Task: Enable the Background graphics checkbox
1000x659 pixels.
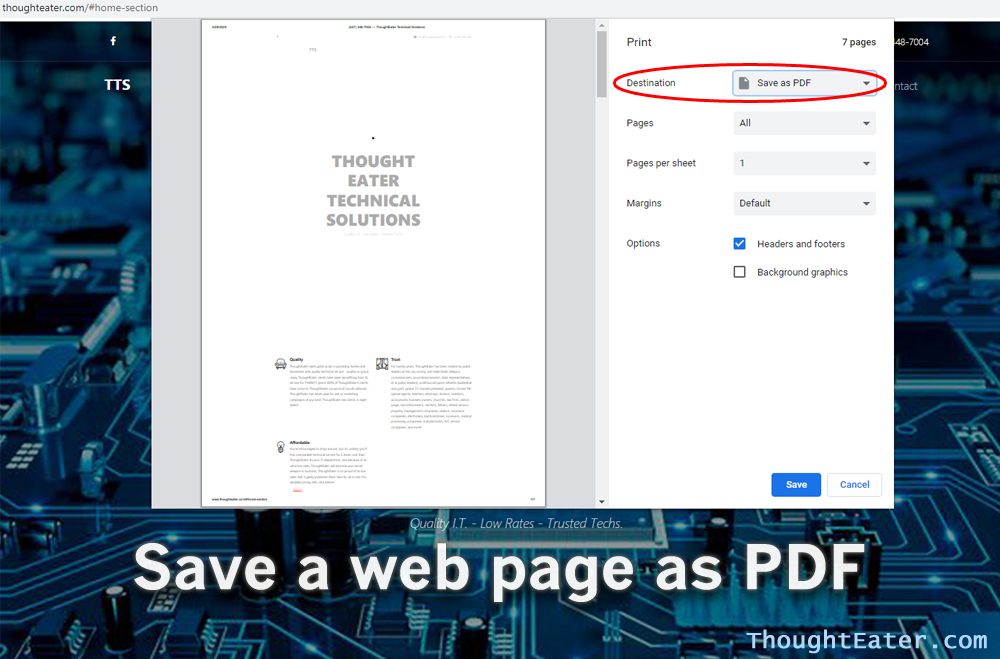Action: [x=740, y=272]
